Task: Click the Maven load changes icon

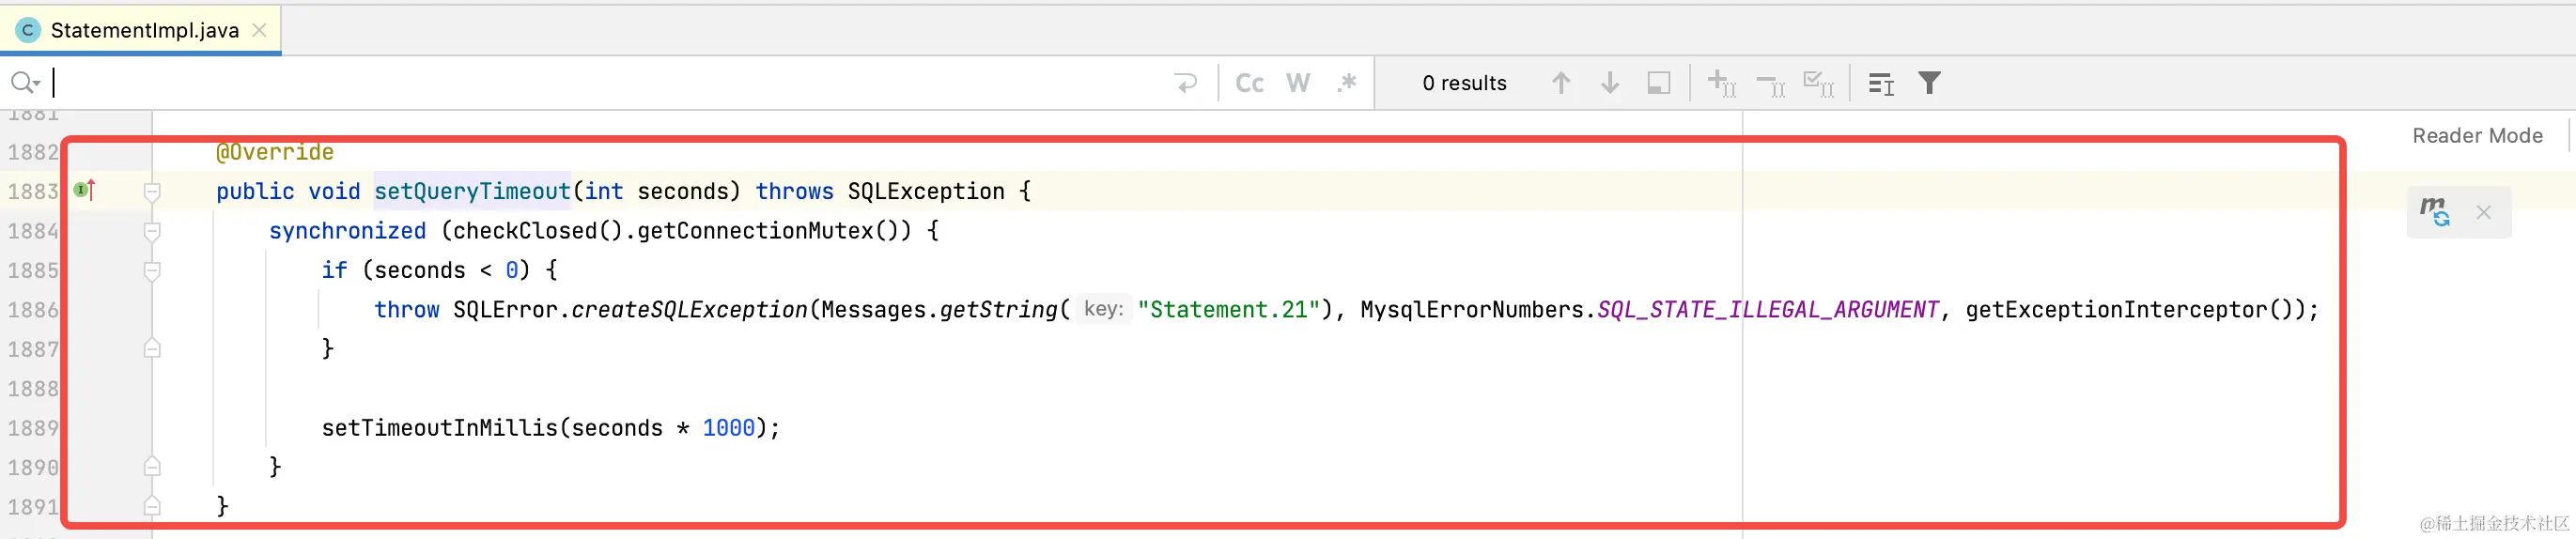Action: coord(2434,211)
